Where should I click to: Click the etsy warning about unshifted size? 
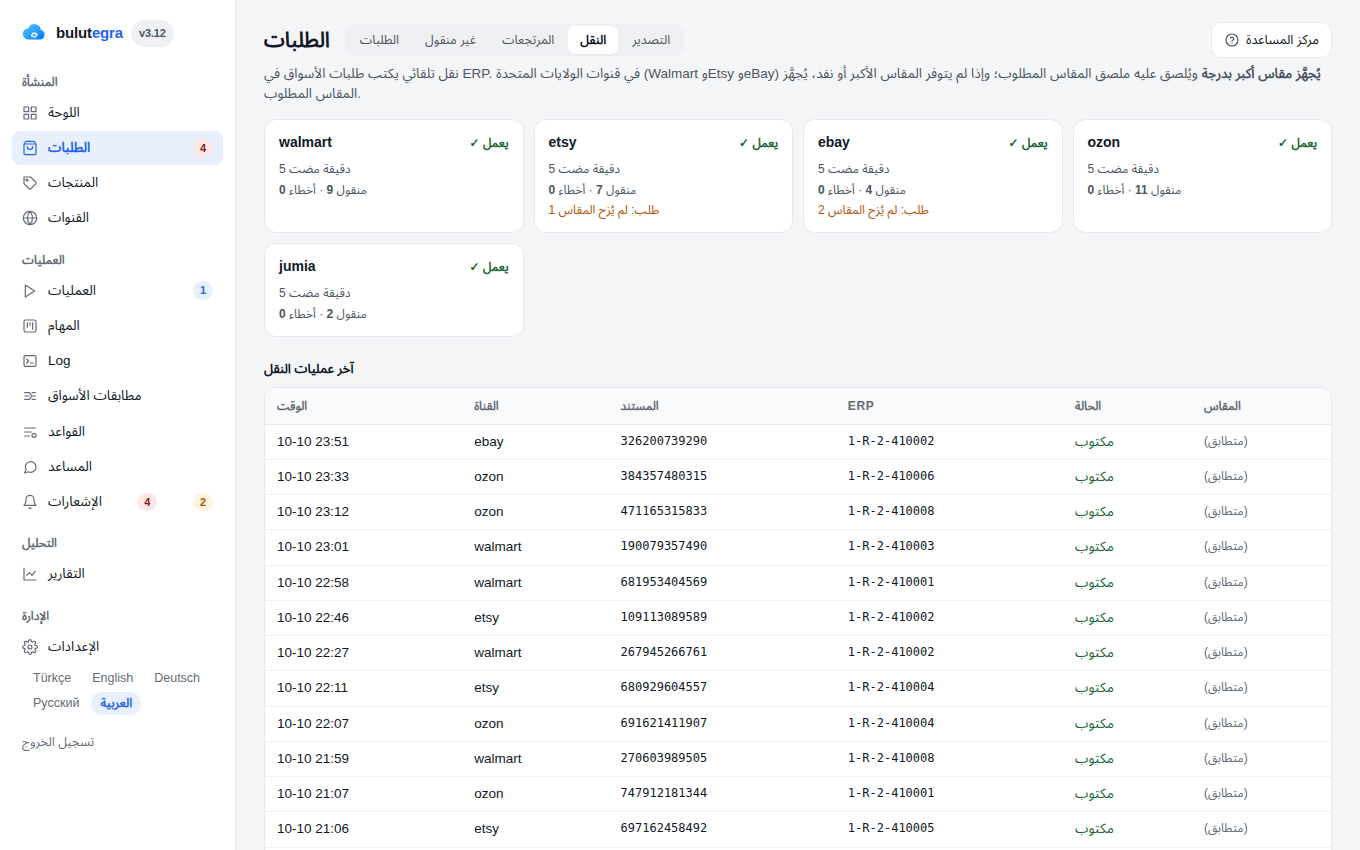pos(604,210)
